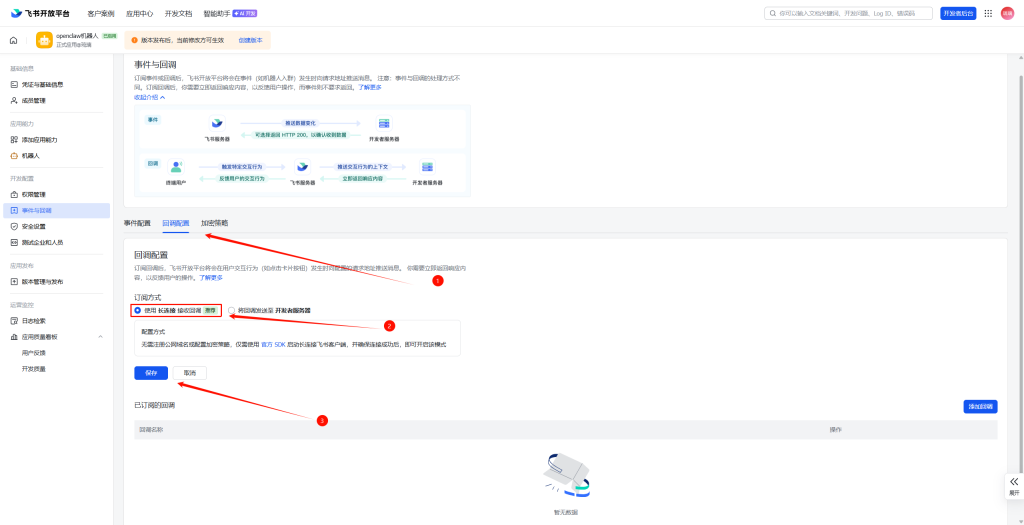
Task: Select 将回调发送至开发者服务器 radio option
Action: (231, 310)
